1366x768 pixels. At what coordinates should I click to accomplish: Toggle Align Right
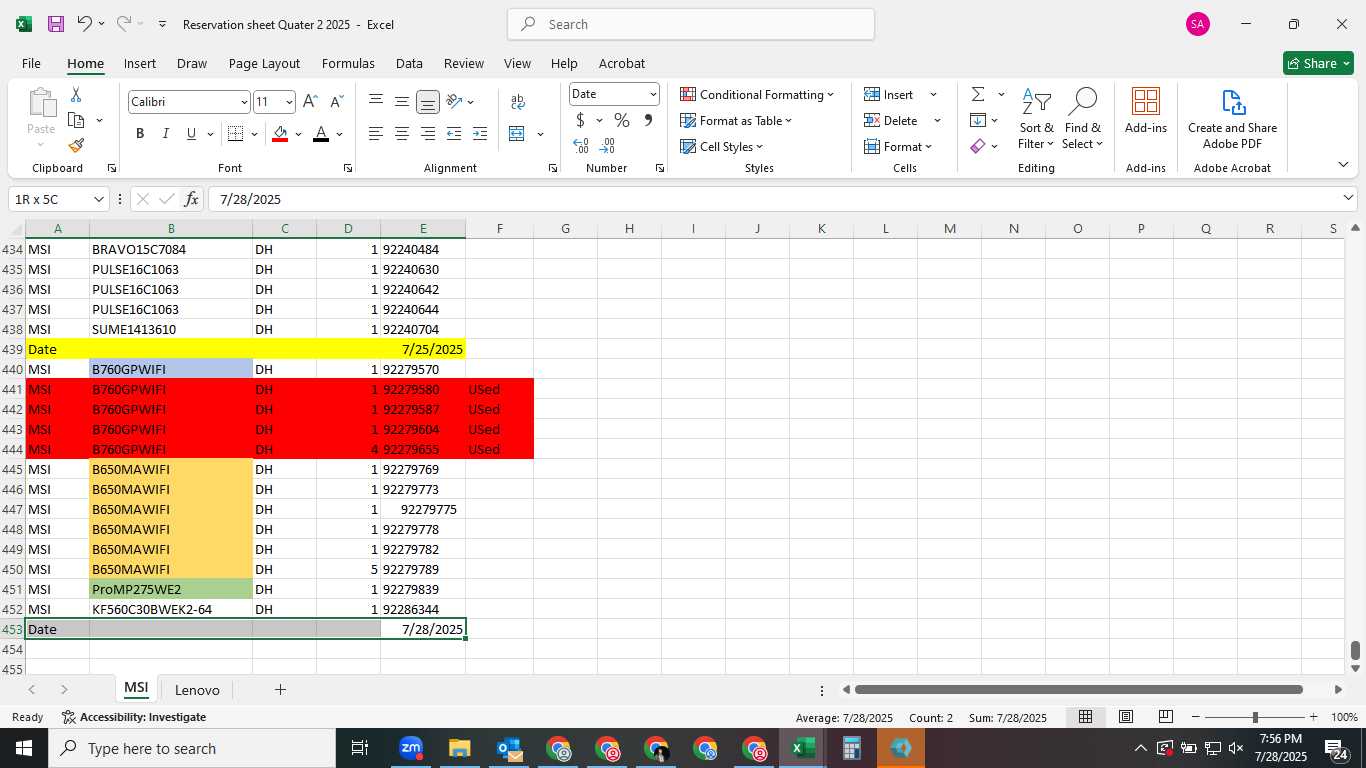[x=428, y=134]
